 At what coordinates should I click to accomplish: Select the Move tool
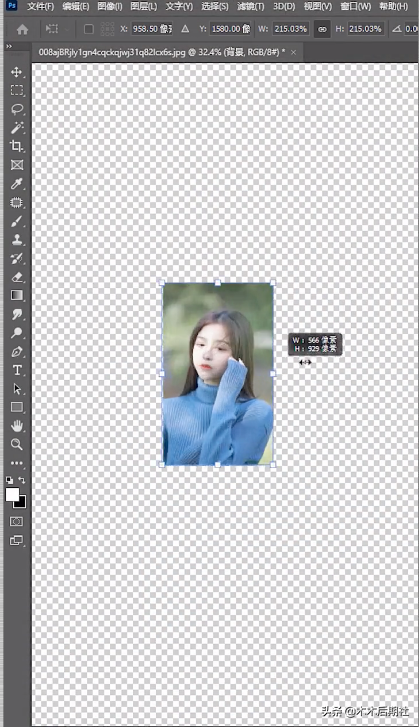17,72
